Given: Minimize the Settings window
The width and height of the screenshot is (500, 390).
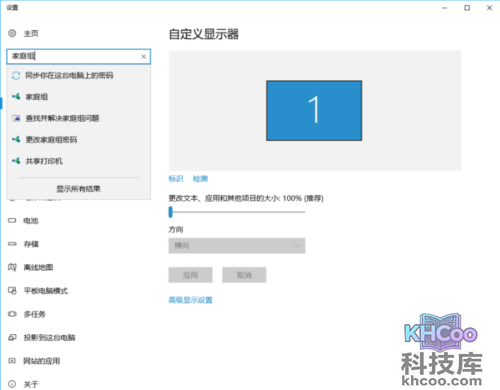Looking at the screenshot, I should [445, 8].
